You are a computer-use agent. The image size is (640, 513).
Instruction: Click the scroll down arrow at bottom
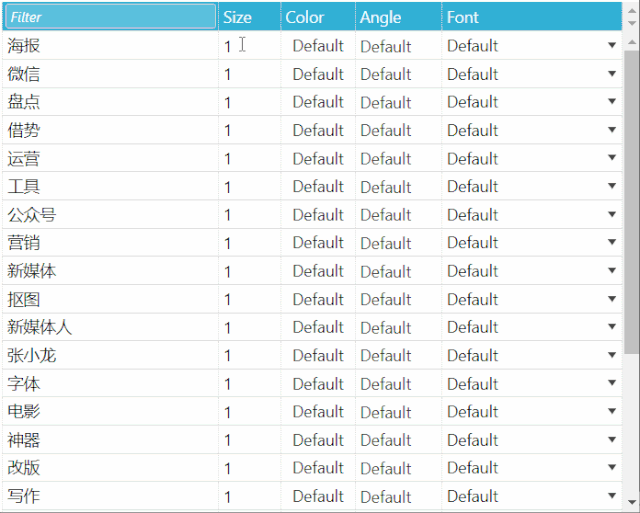click(x=632, y=502)
